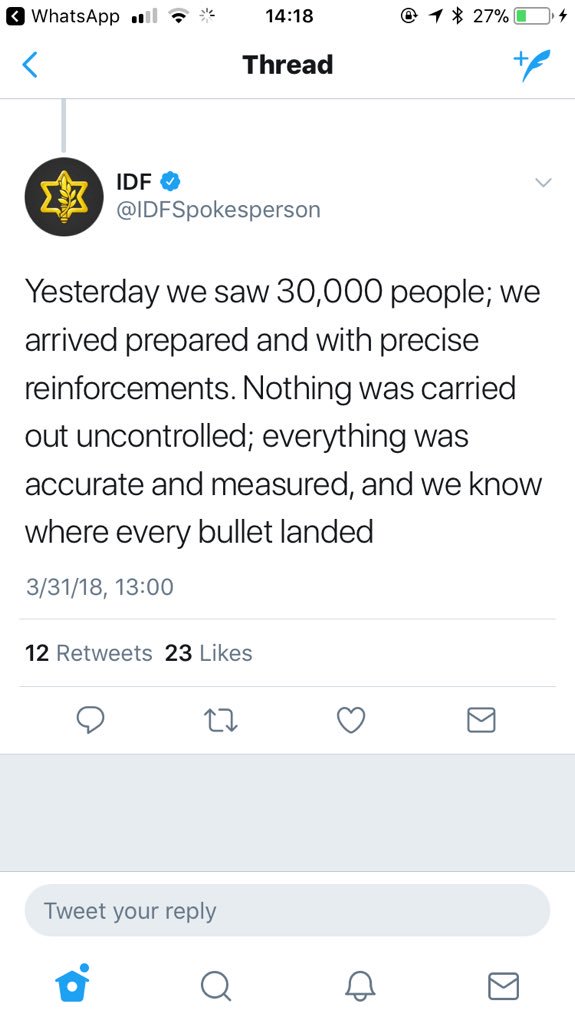The height and width of the screenshot is (1024, 575).
Task: Open the Messages envelope tab
Action: (504, 986)
